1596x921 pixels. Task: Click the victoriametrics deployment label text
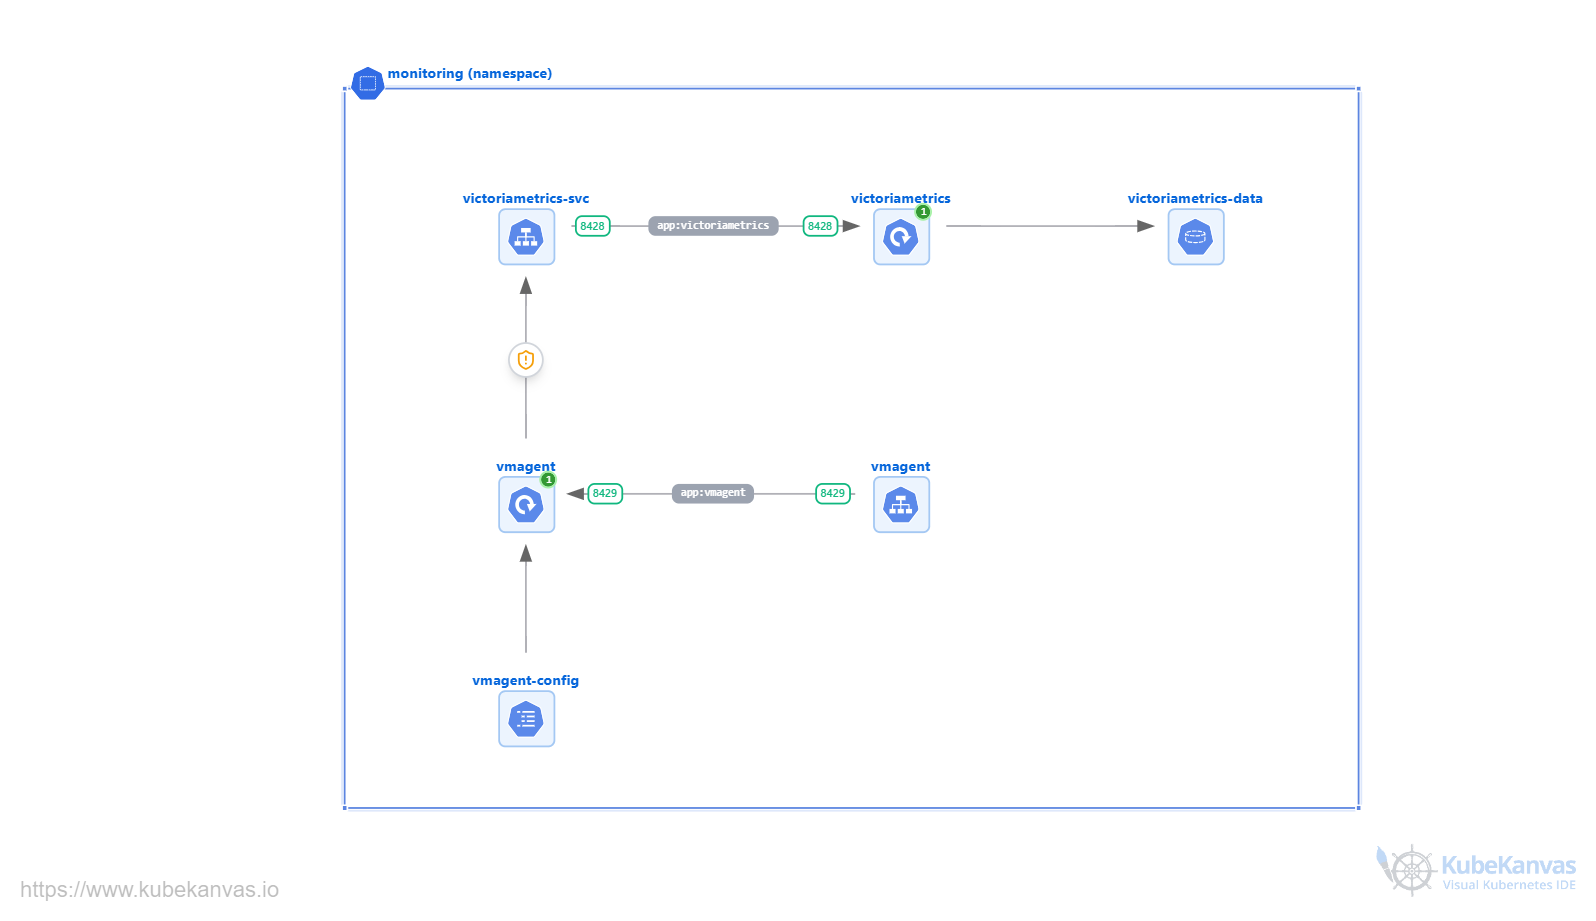coord(901,198)
